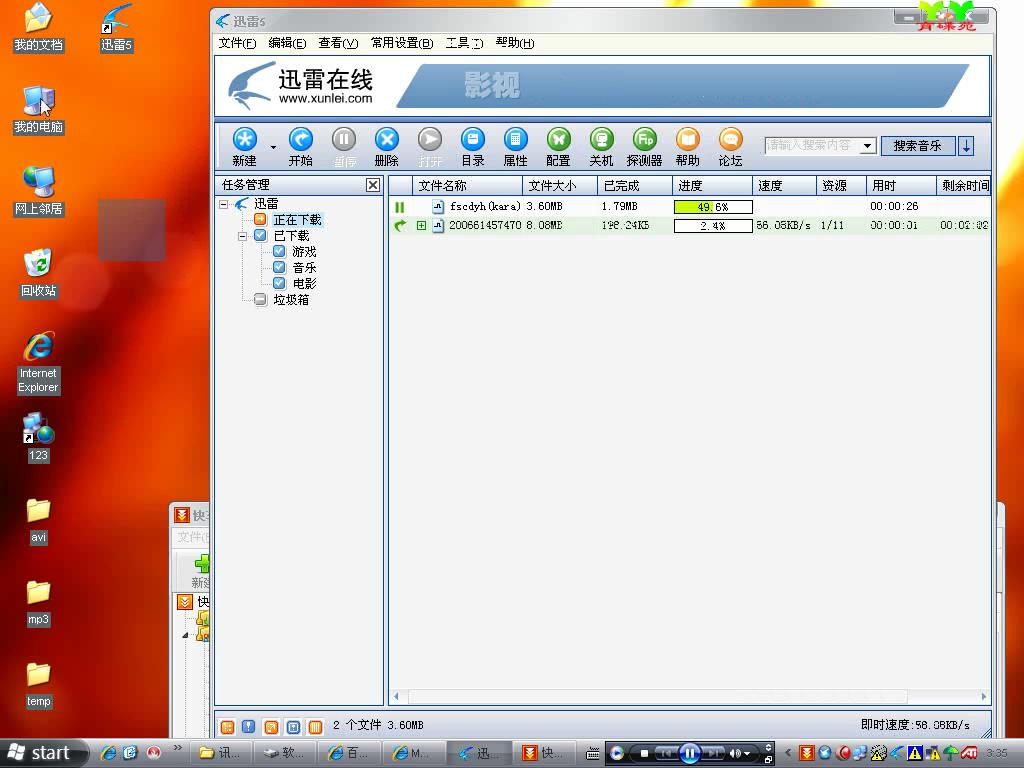The image size is (1024, 768).
Task: Click the 删除 (Delete) toolbar icon
Action: point(387,147)
